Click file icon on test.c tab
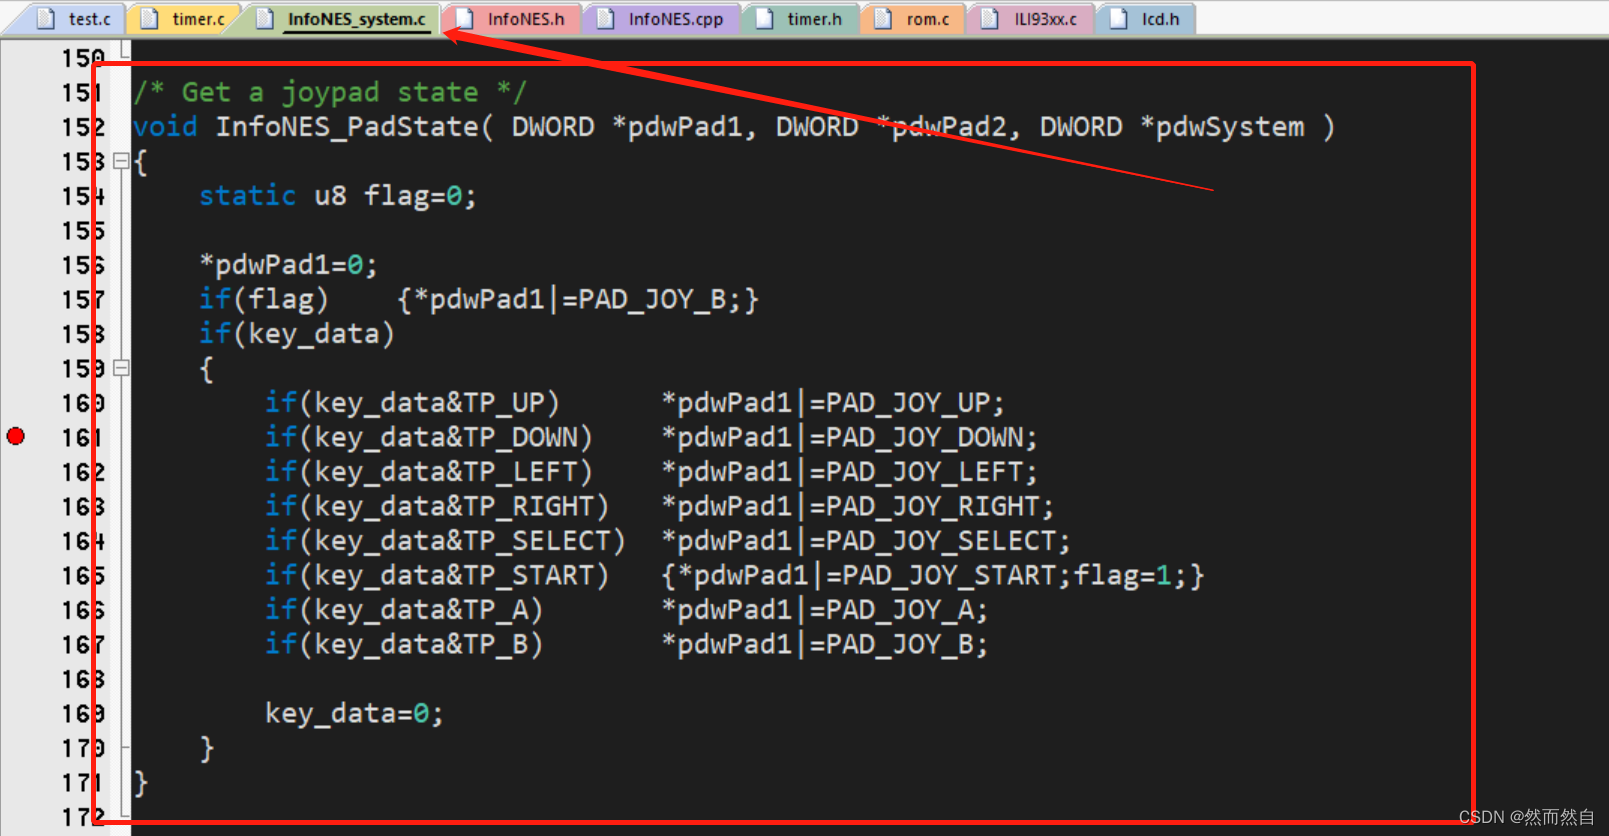This screenshot has width=1609, height=836. tap(46, 19)
